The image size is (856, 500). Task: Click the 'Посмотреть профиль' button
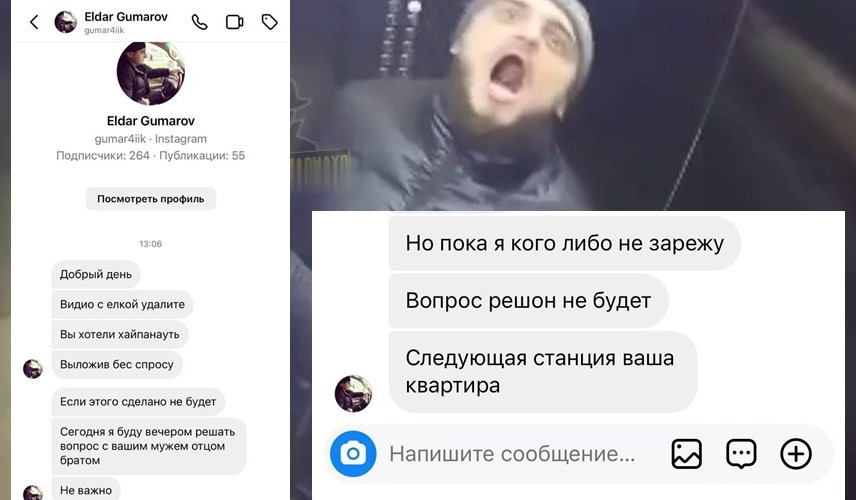pos(151,199)
